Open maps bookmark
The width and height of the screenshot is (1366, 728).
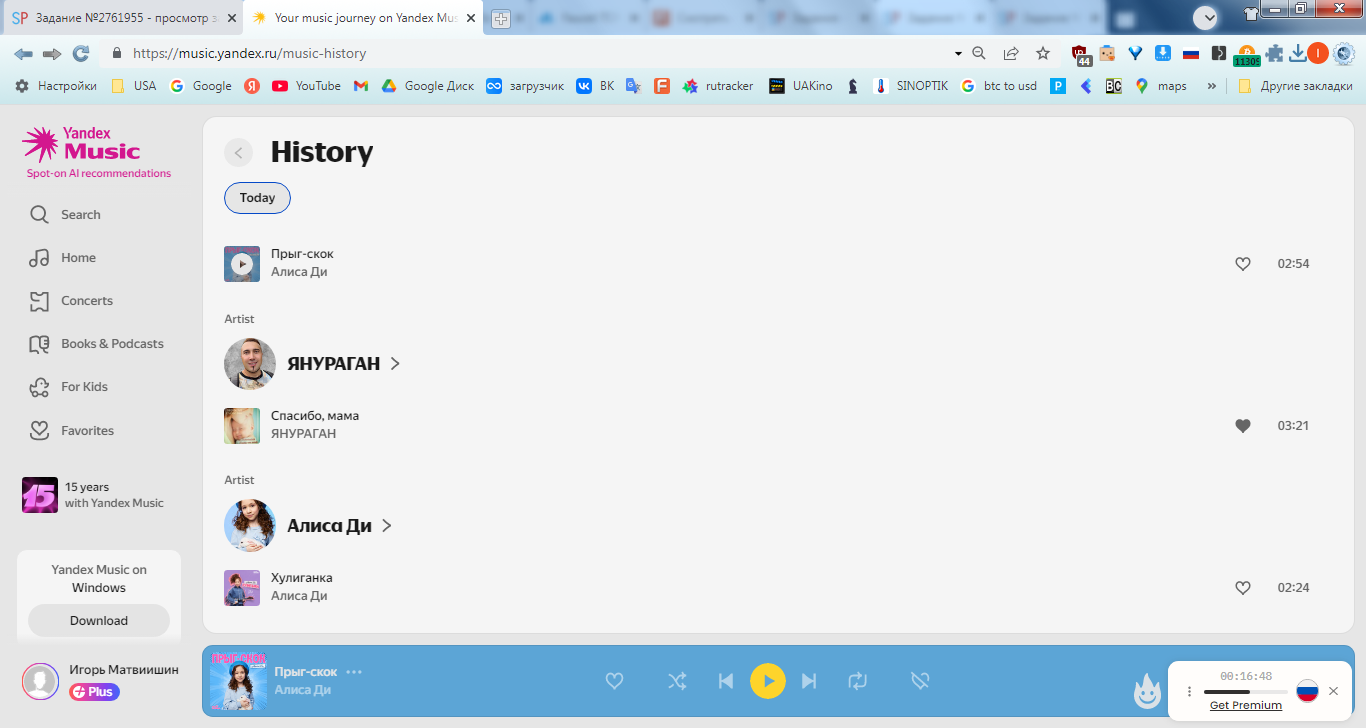1161,86
